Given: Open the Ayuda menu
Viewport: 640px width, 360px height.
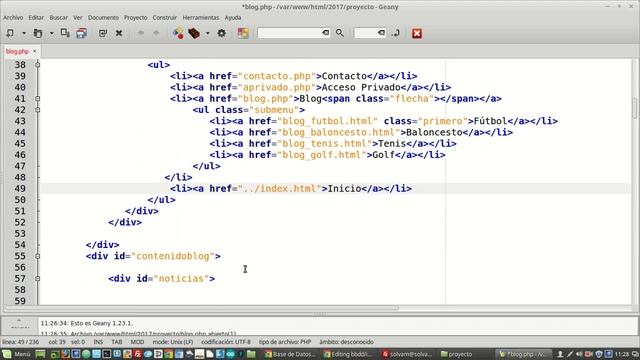Looking at the screenshot, I should [233, 18].
